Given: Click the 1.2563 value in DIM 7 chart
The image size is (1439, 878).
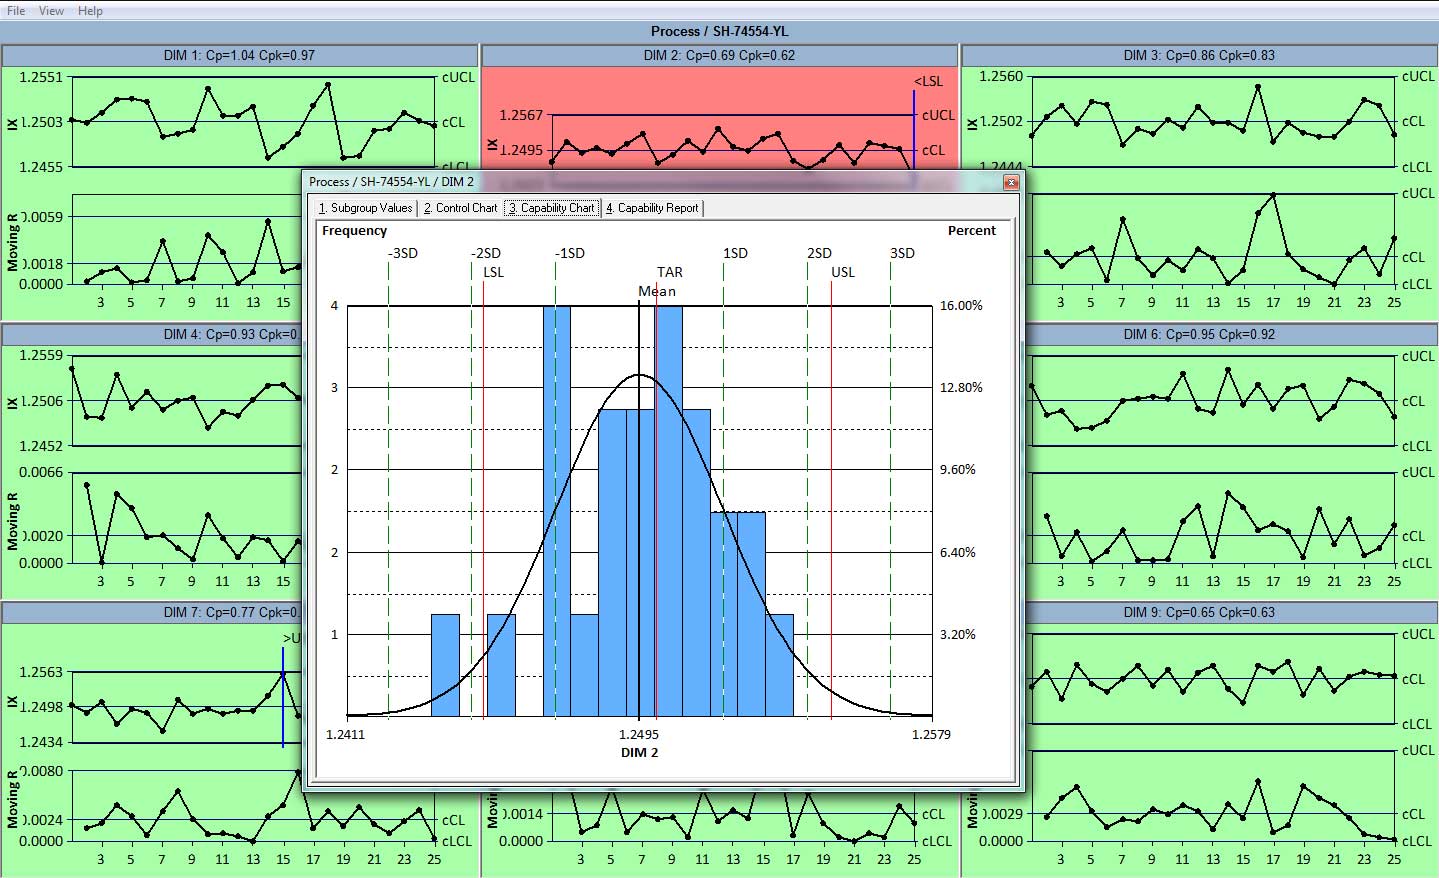Looking at the screenshot, I should [41, 672].
